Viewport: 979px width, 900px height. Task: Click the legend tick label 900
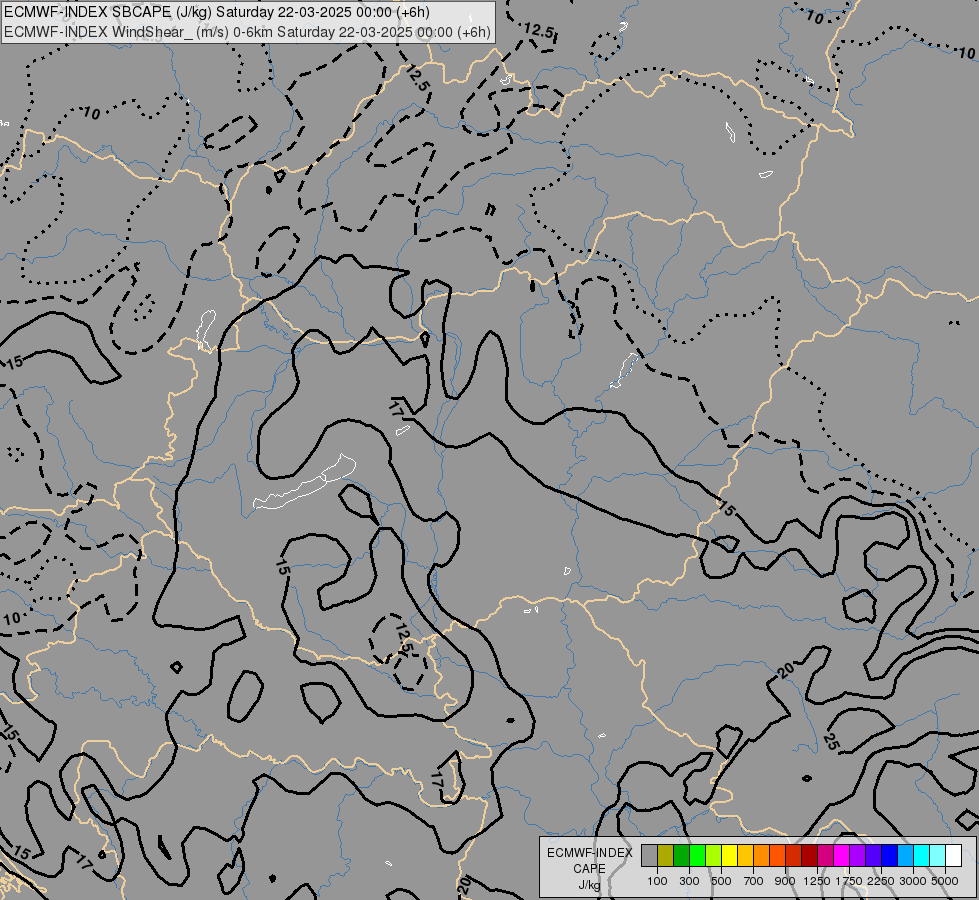pyautogui.click(x=785, y=881)
